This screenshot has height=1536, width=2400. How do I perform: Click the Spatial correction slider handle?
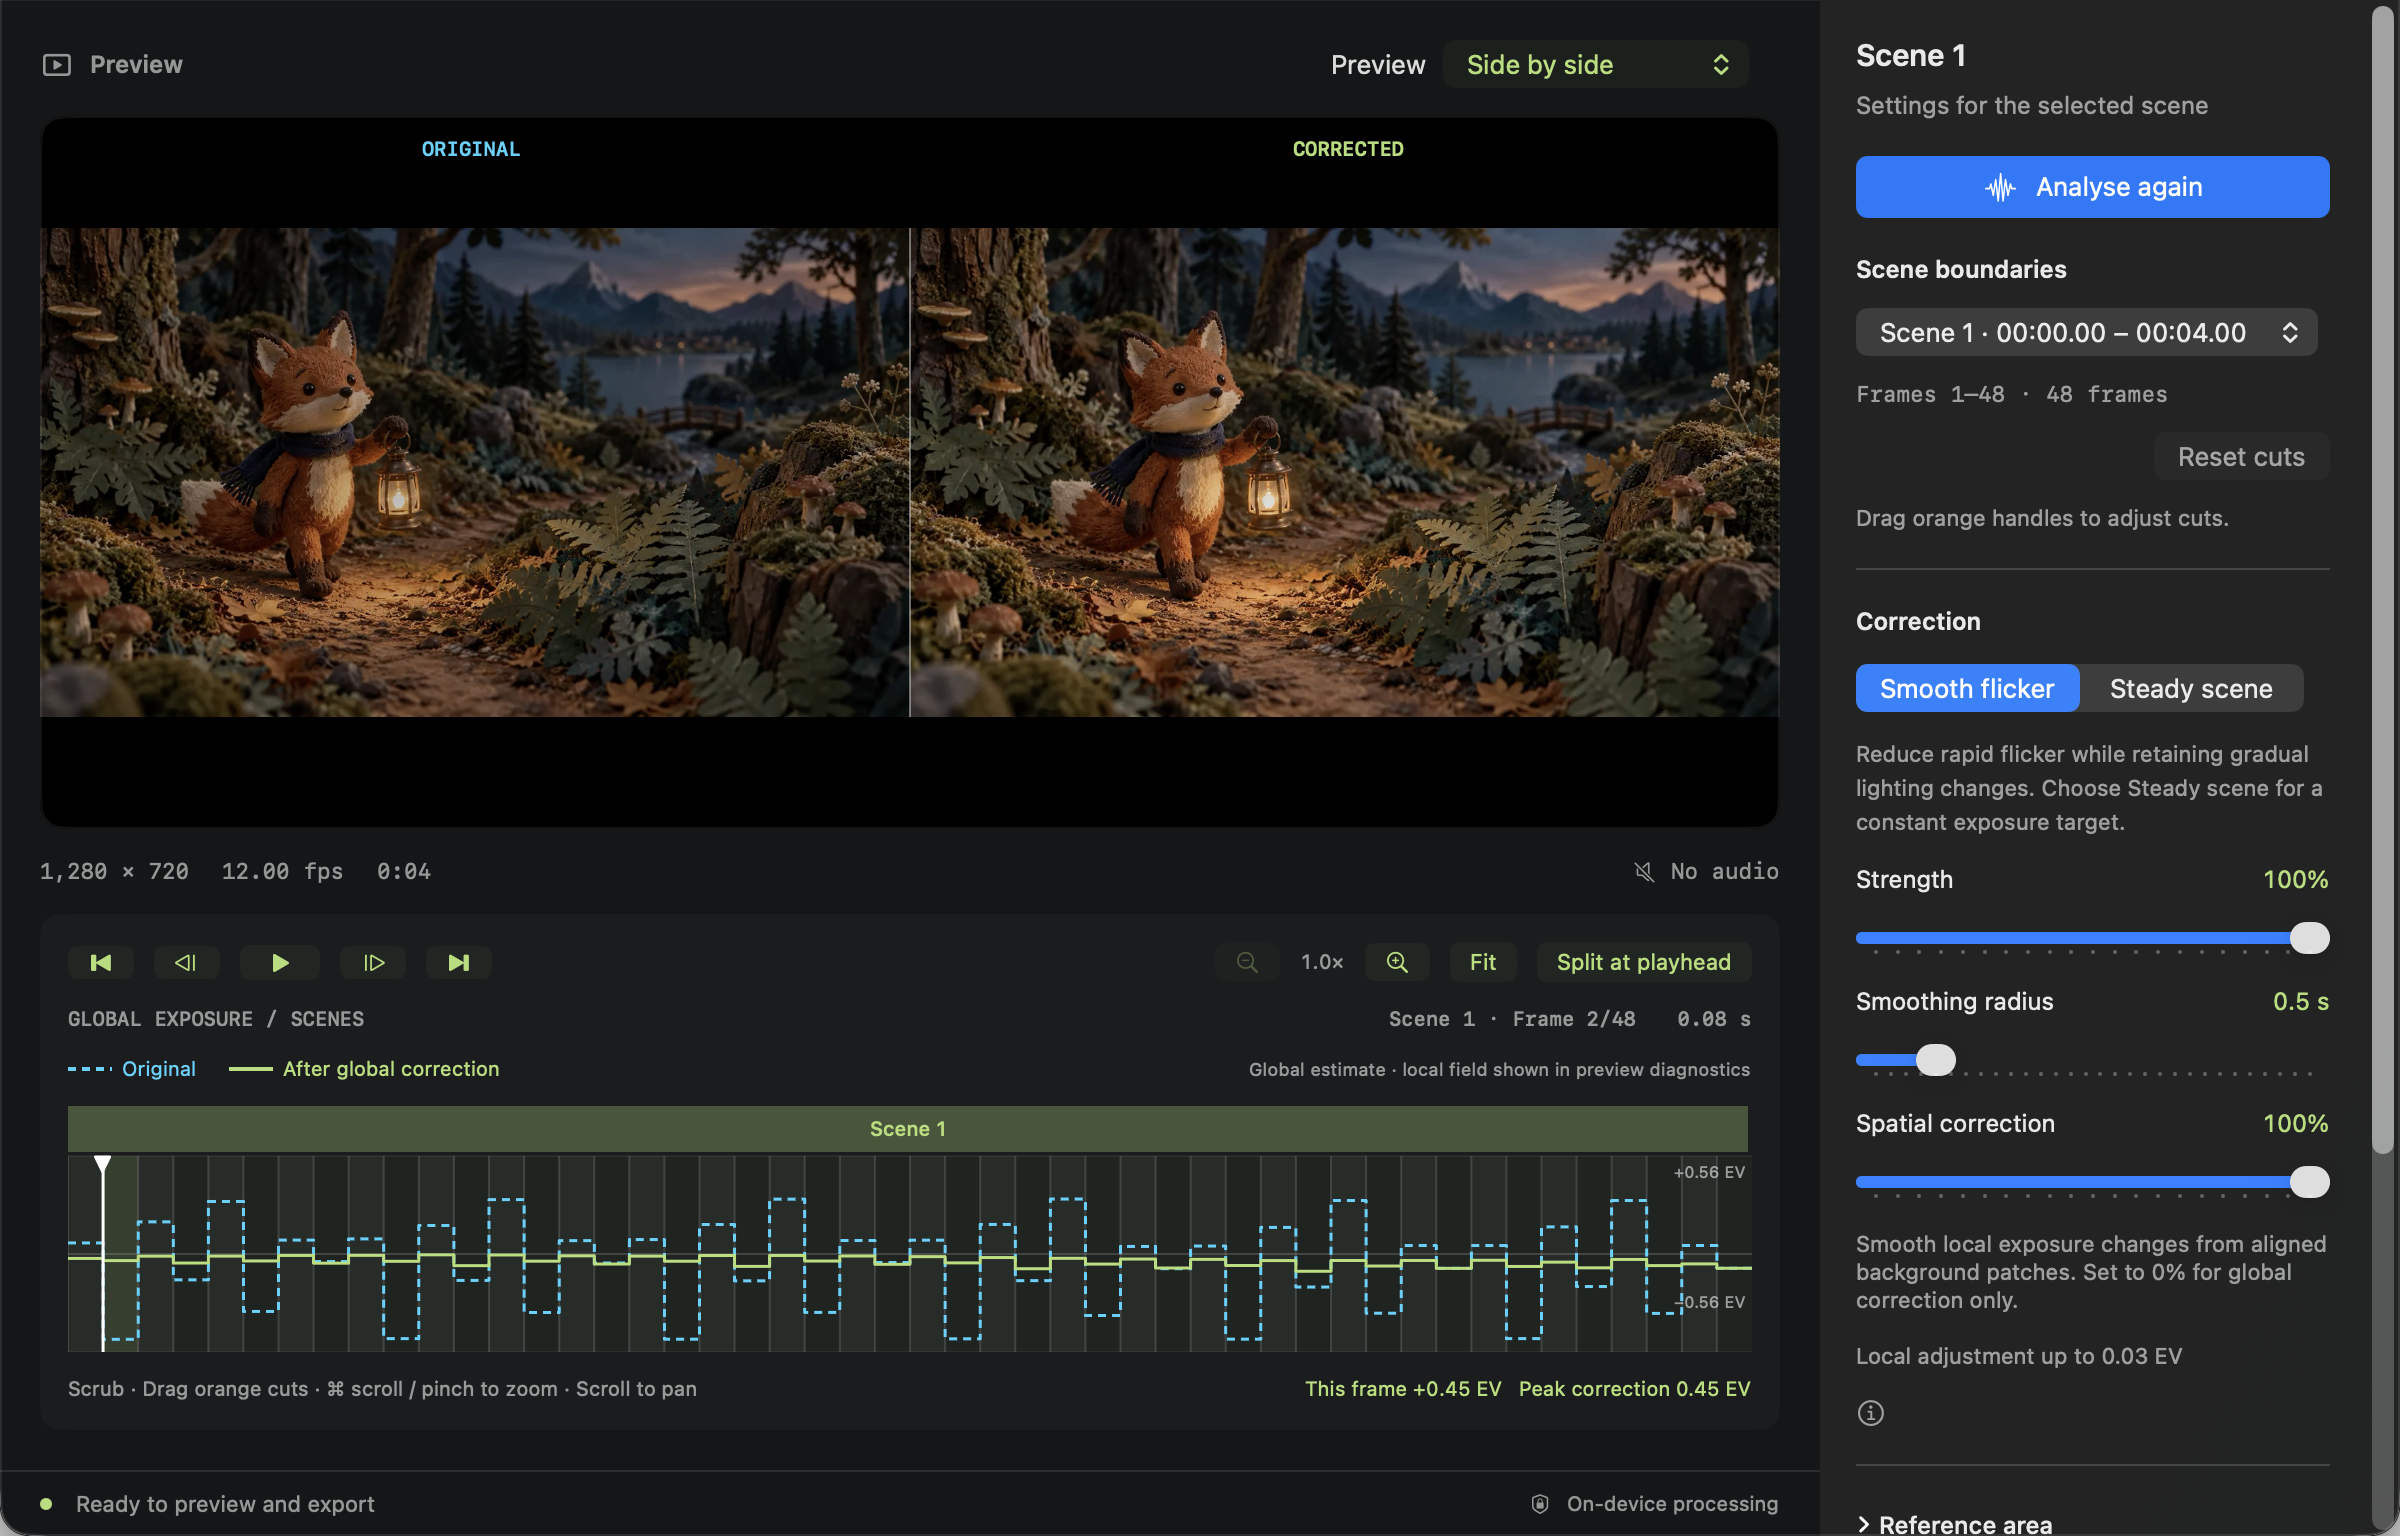tap(2309, 1182)
